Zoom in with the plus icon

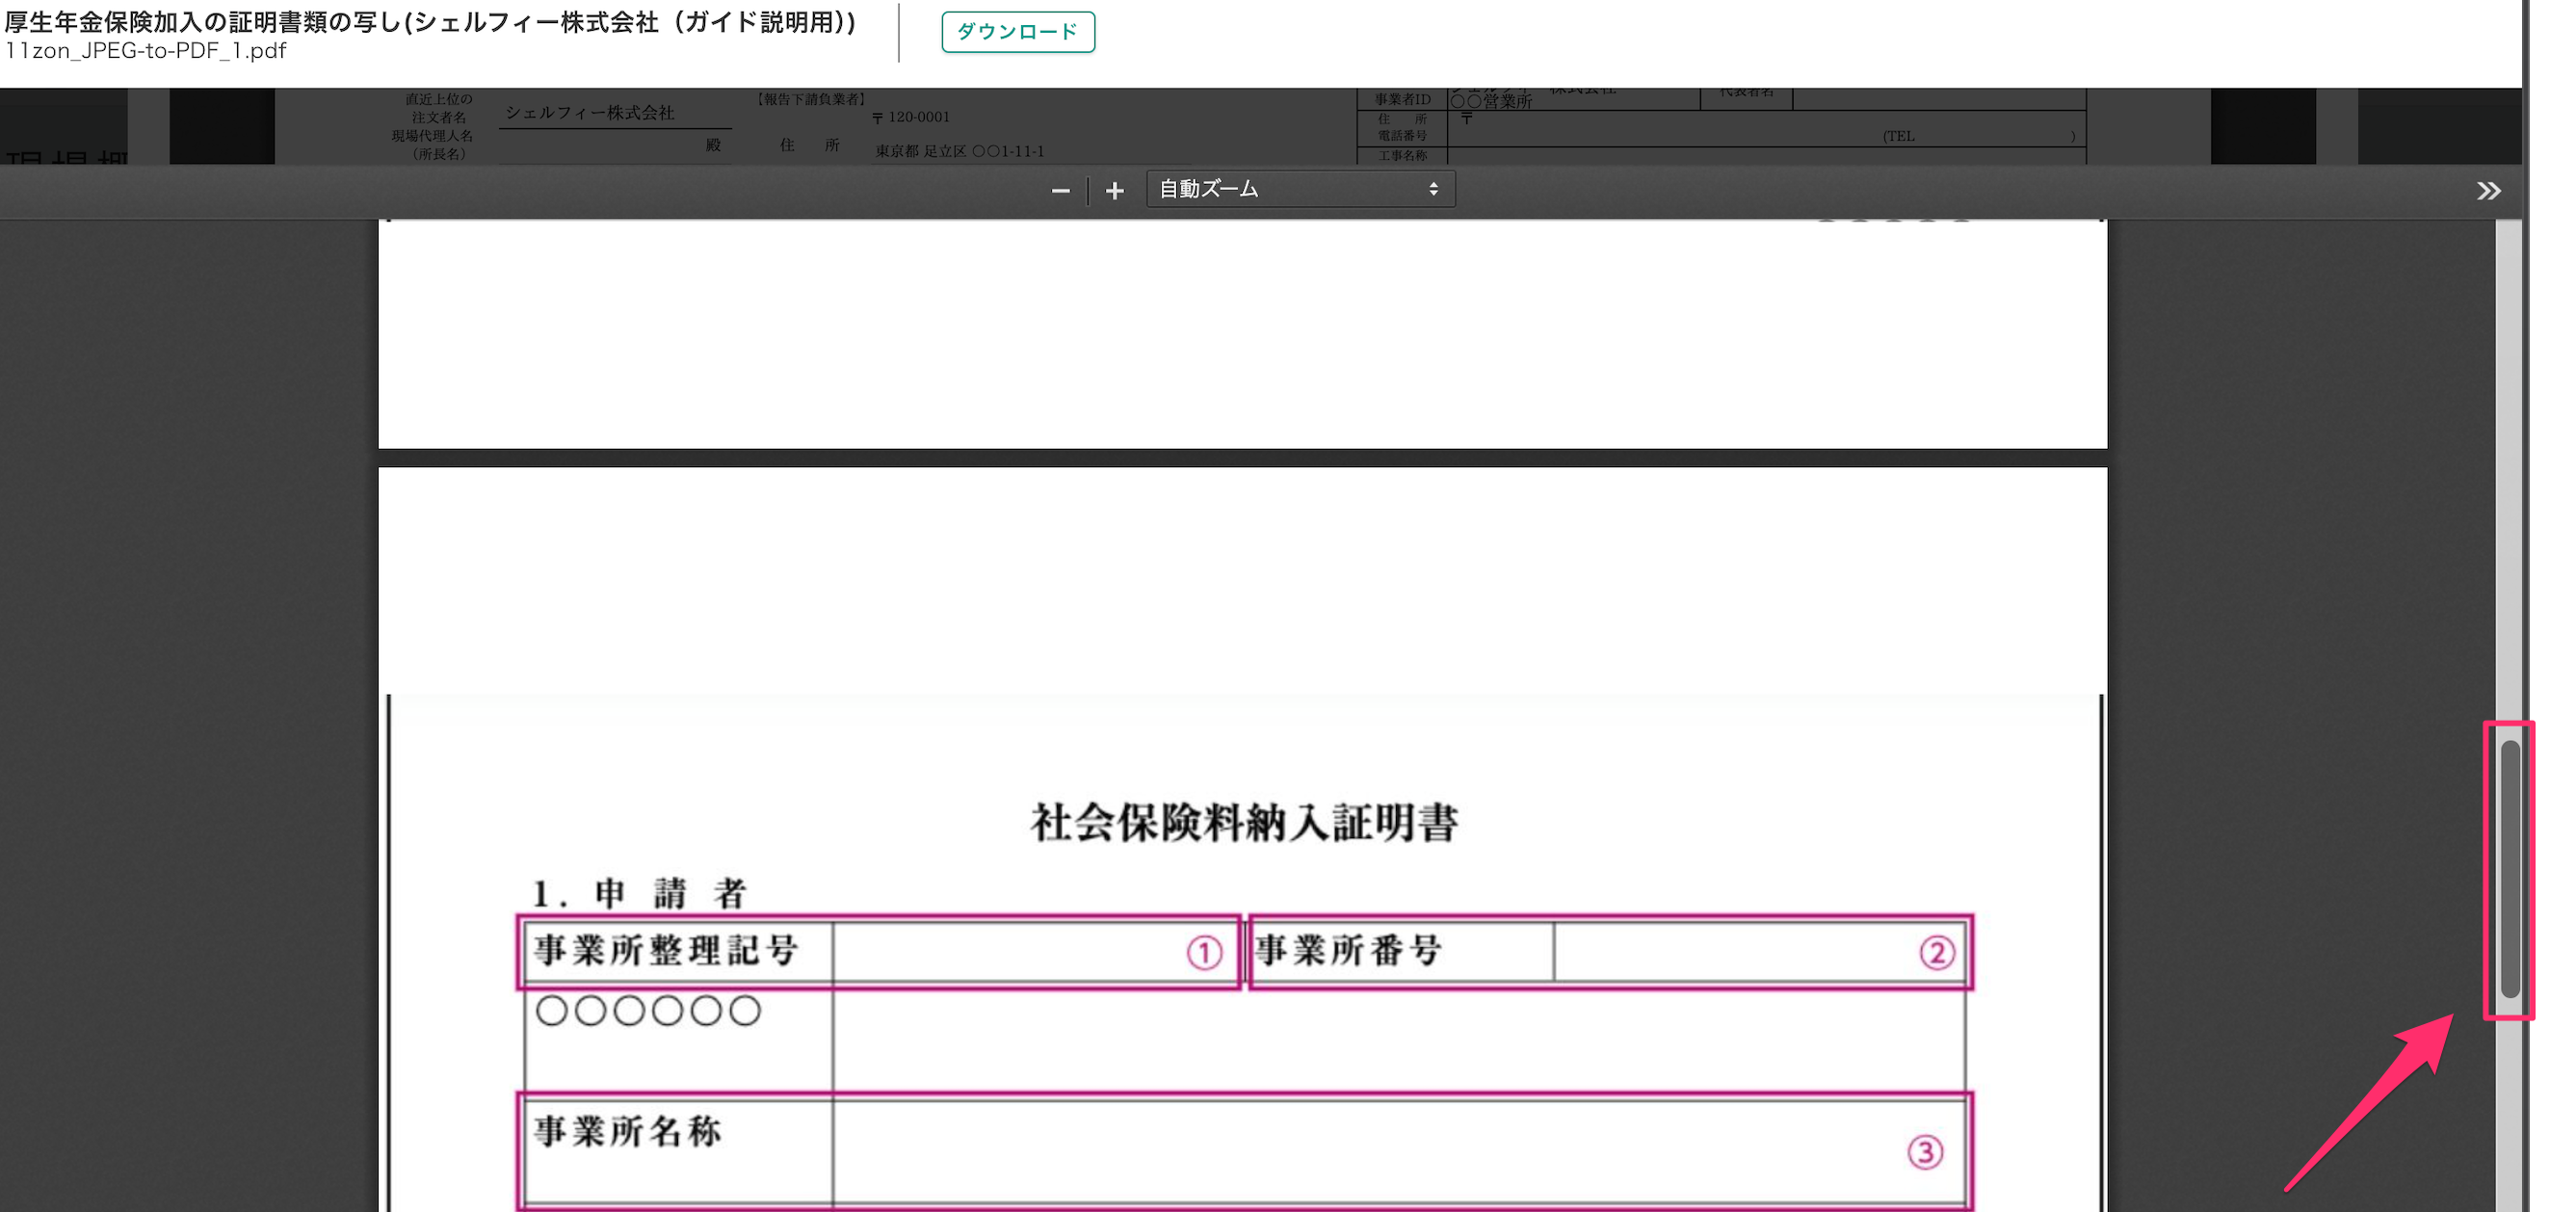point(1114,190)
